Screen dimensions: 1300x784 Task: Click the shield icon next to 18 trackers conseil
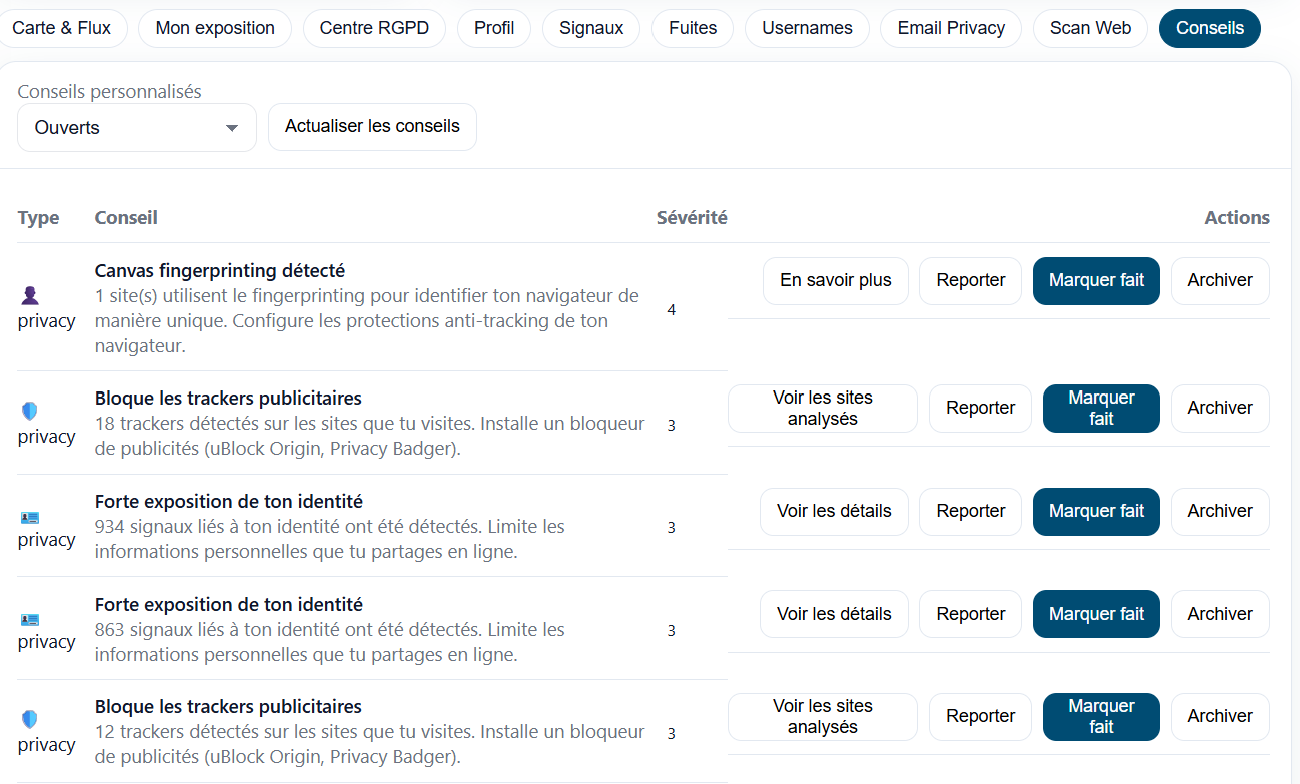[x=29, y=410]
